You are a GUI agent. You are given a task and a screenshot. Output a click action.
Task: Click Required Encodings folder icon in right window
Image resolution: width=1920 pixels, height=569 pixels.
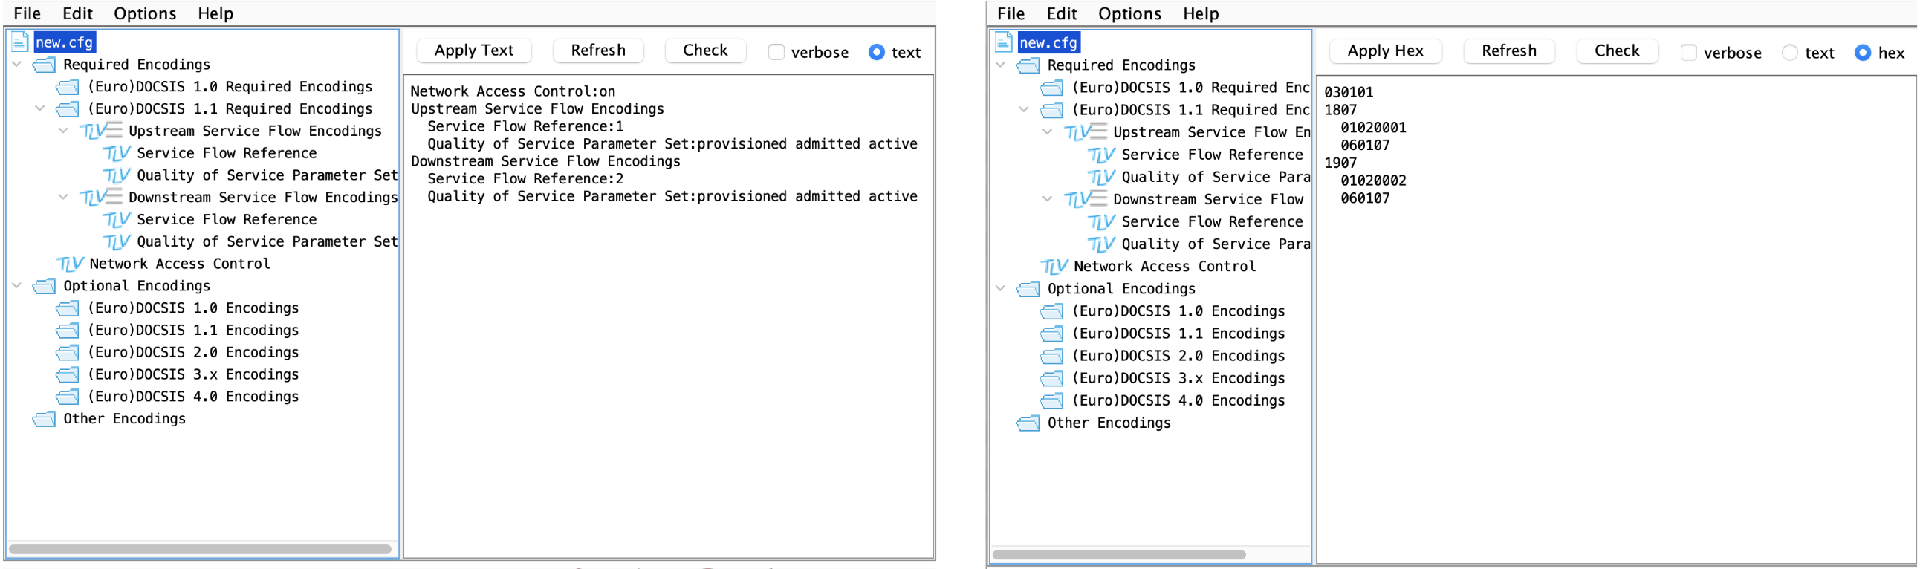1028,66
